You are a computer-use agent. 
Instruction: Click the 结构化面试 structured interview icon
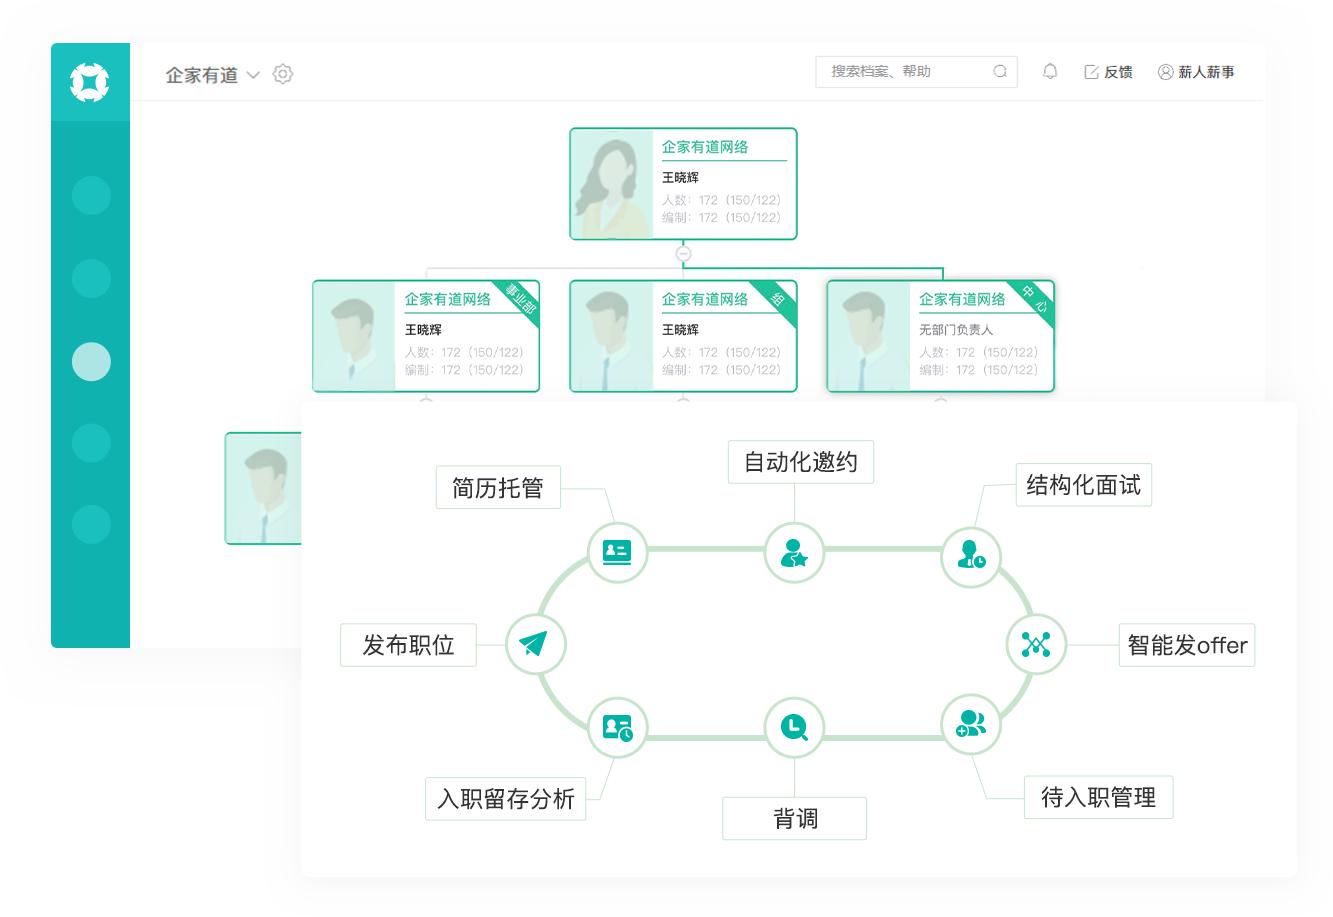[970, 557]
